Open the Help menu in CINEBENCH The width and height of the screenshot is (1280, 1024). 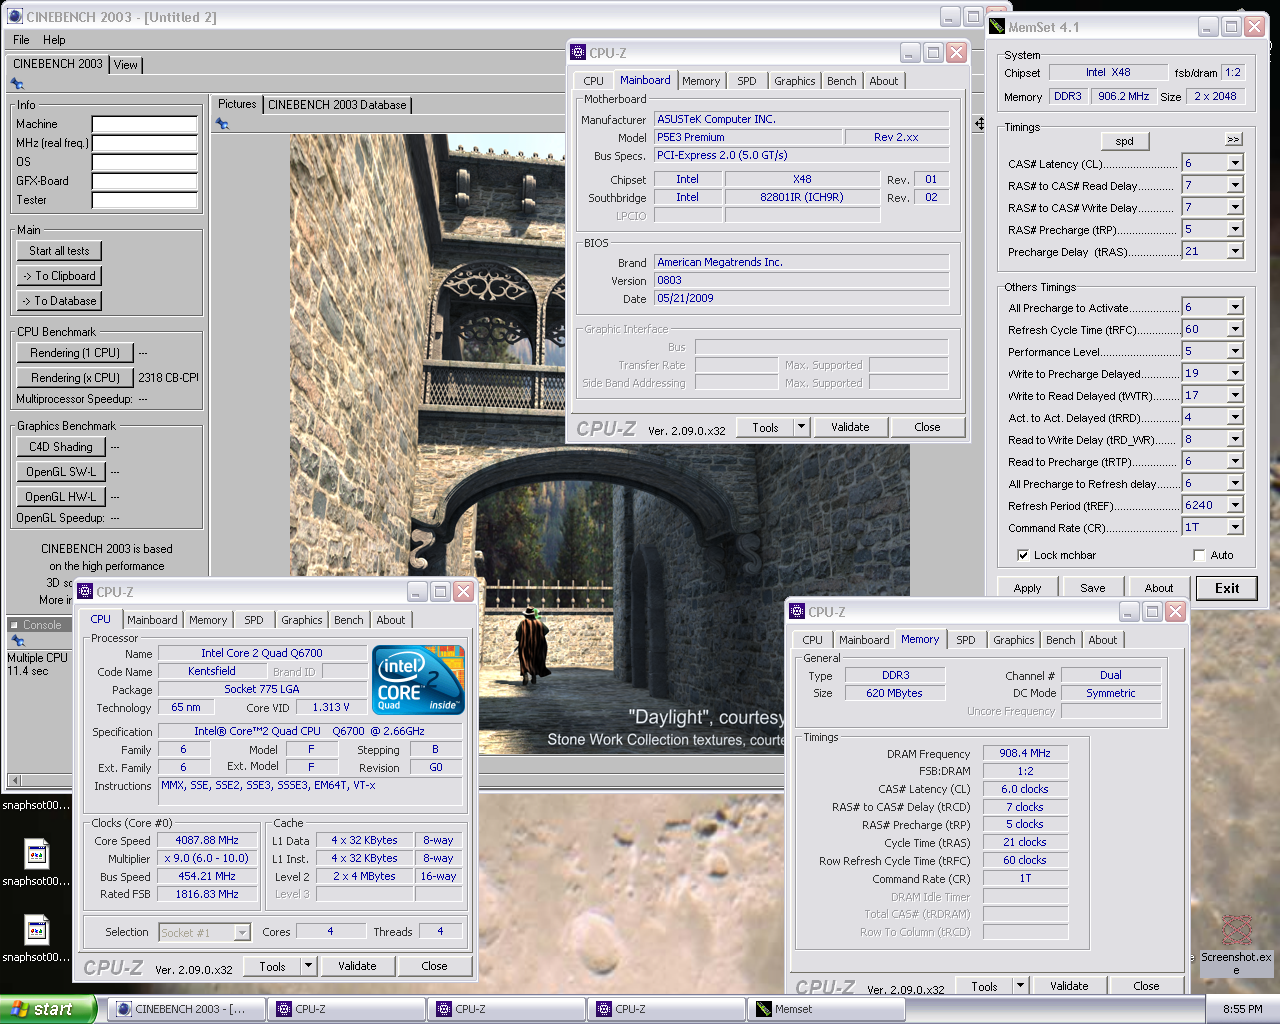(54, 40)
